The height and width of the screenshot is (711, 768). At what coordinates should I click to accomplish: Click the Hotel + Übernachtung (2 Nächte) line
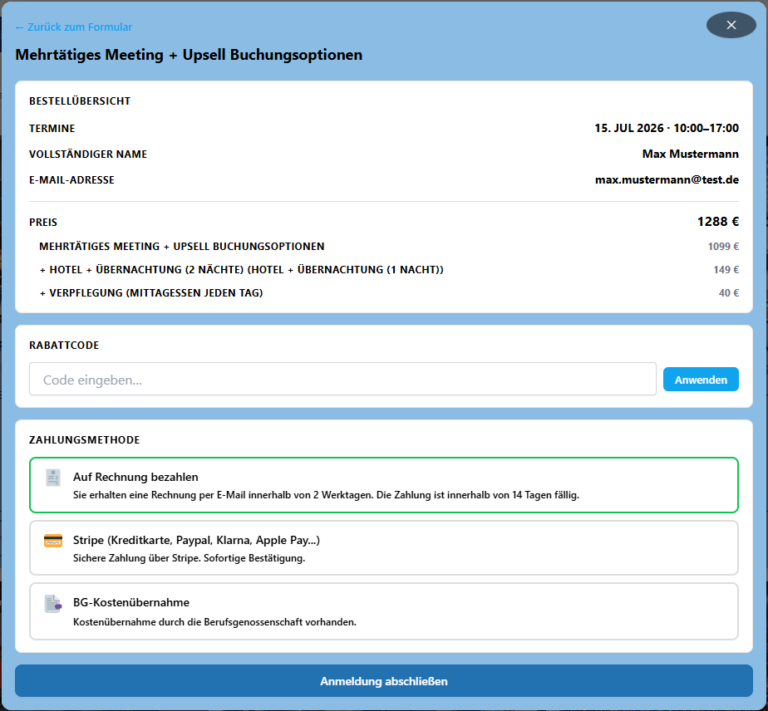[241, 270]
